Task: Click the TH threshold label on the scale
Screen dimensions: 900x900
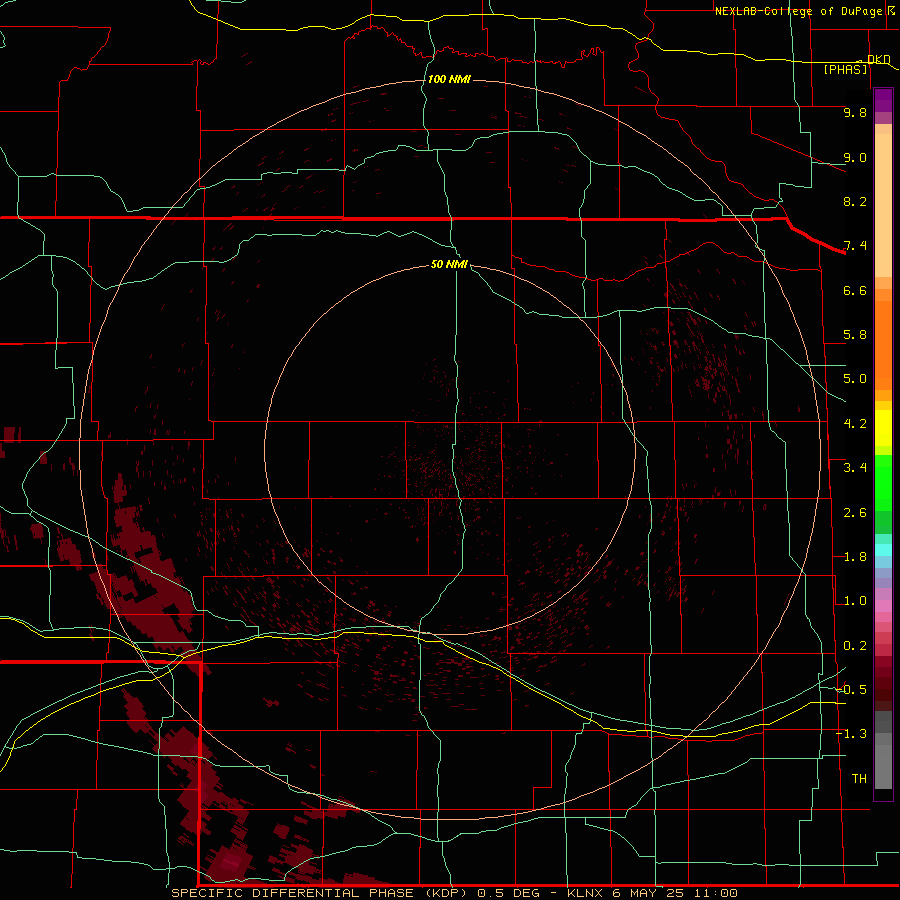Action: coord(859,779)
